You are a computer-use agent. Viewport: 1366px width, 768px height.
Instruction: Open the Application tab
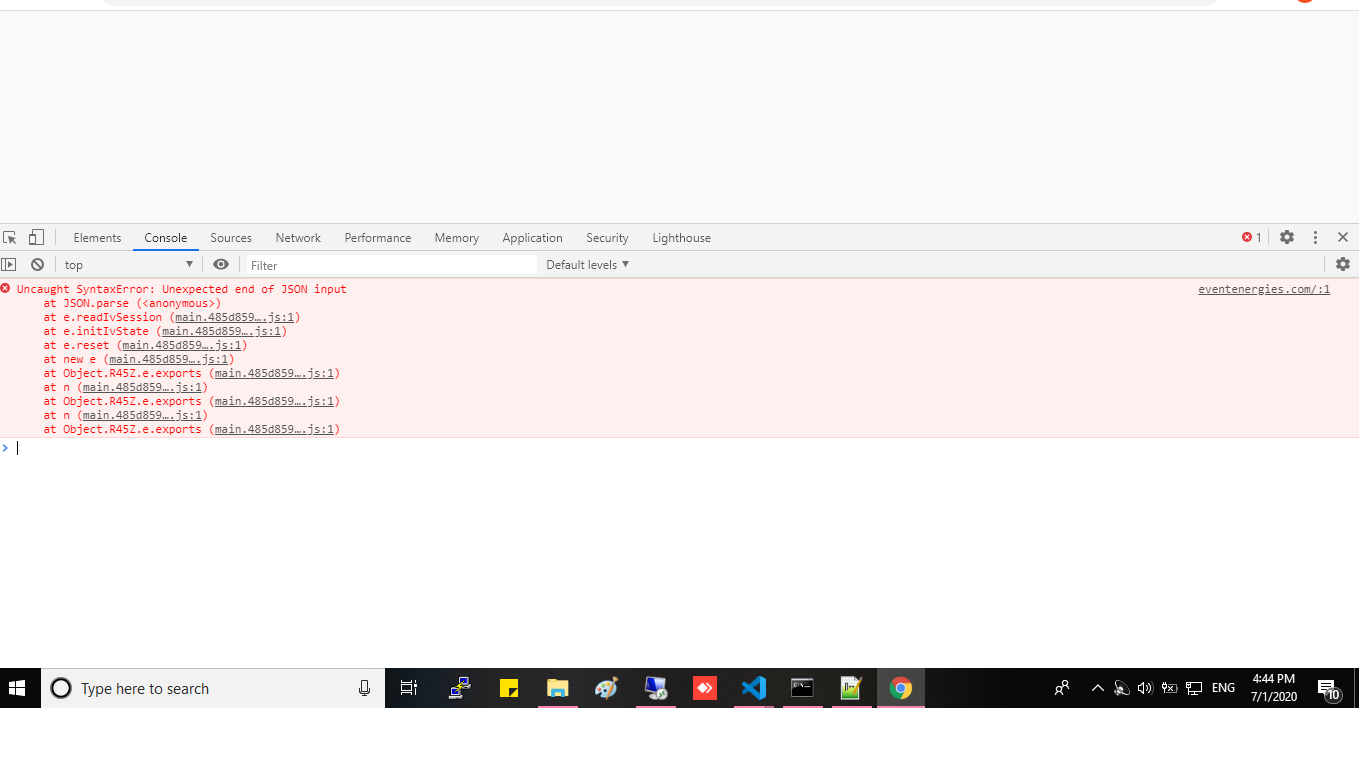533,238
